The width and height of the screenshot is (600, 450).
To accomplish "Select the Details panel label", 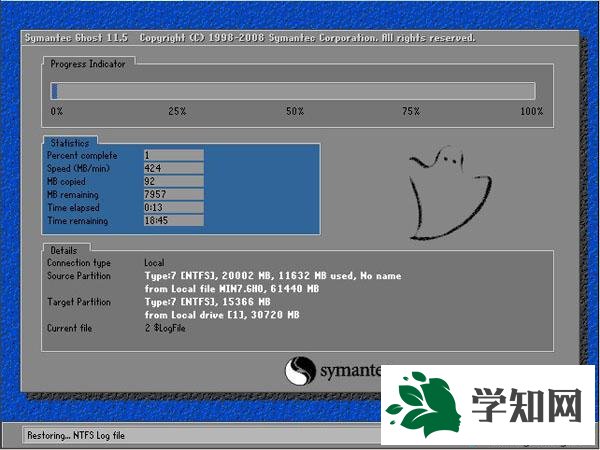I will click(x=64, y=251).
